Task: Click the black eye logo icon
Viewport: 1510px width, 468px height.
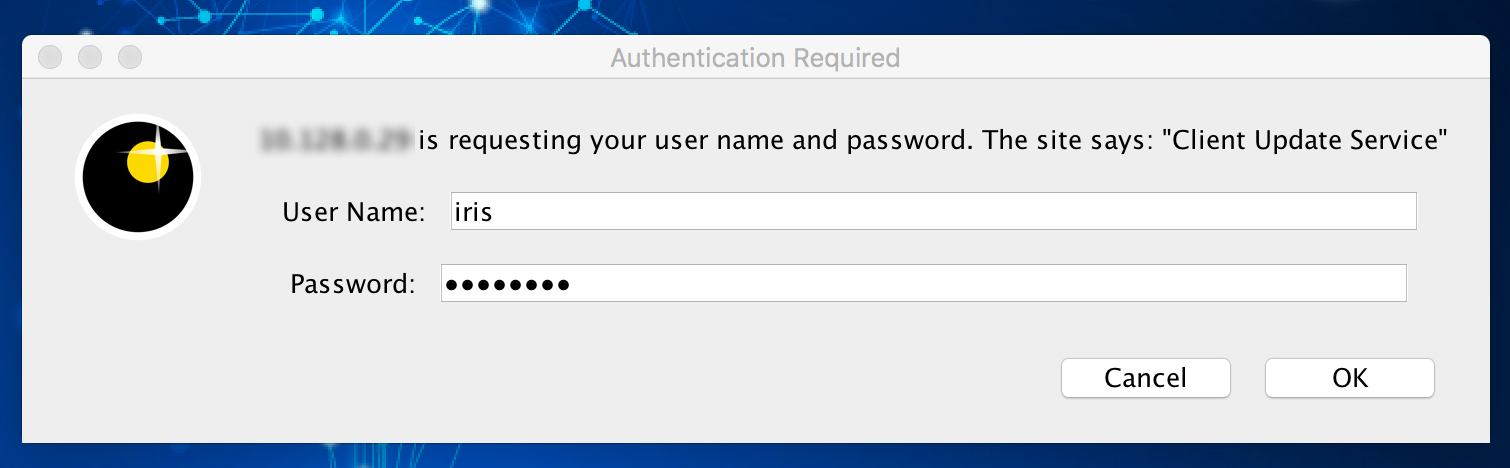Action: tap(138, 177)
